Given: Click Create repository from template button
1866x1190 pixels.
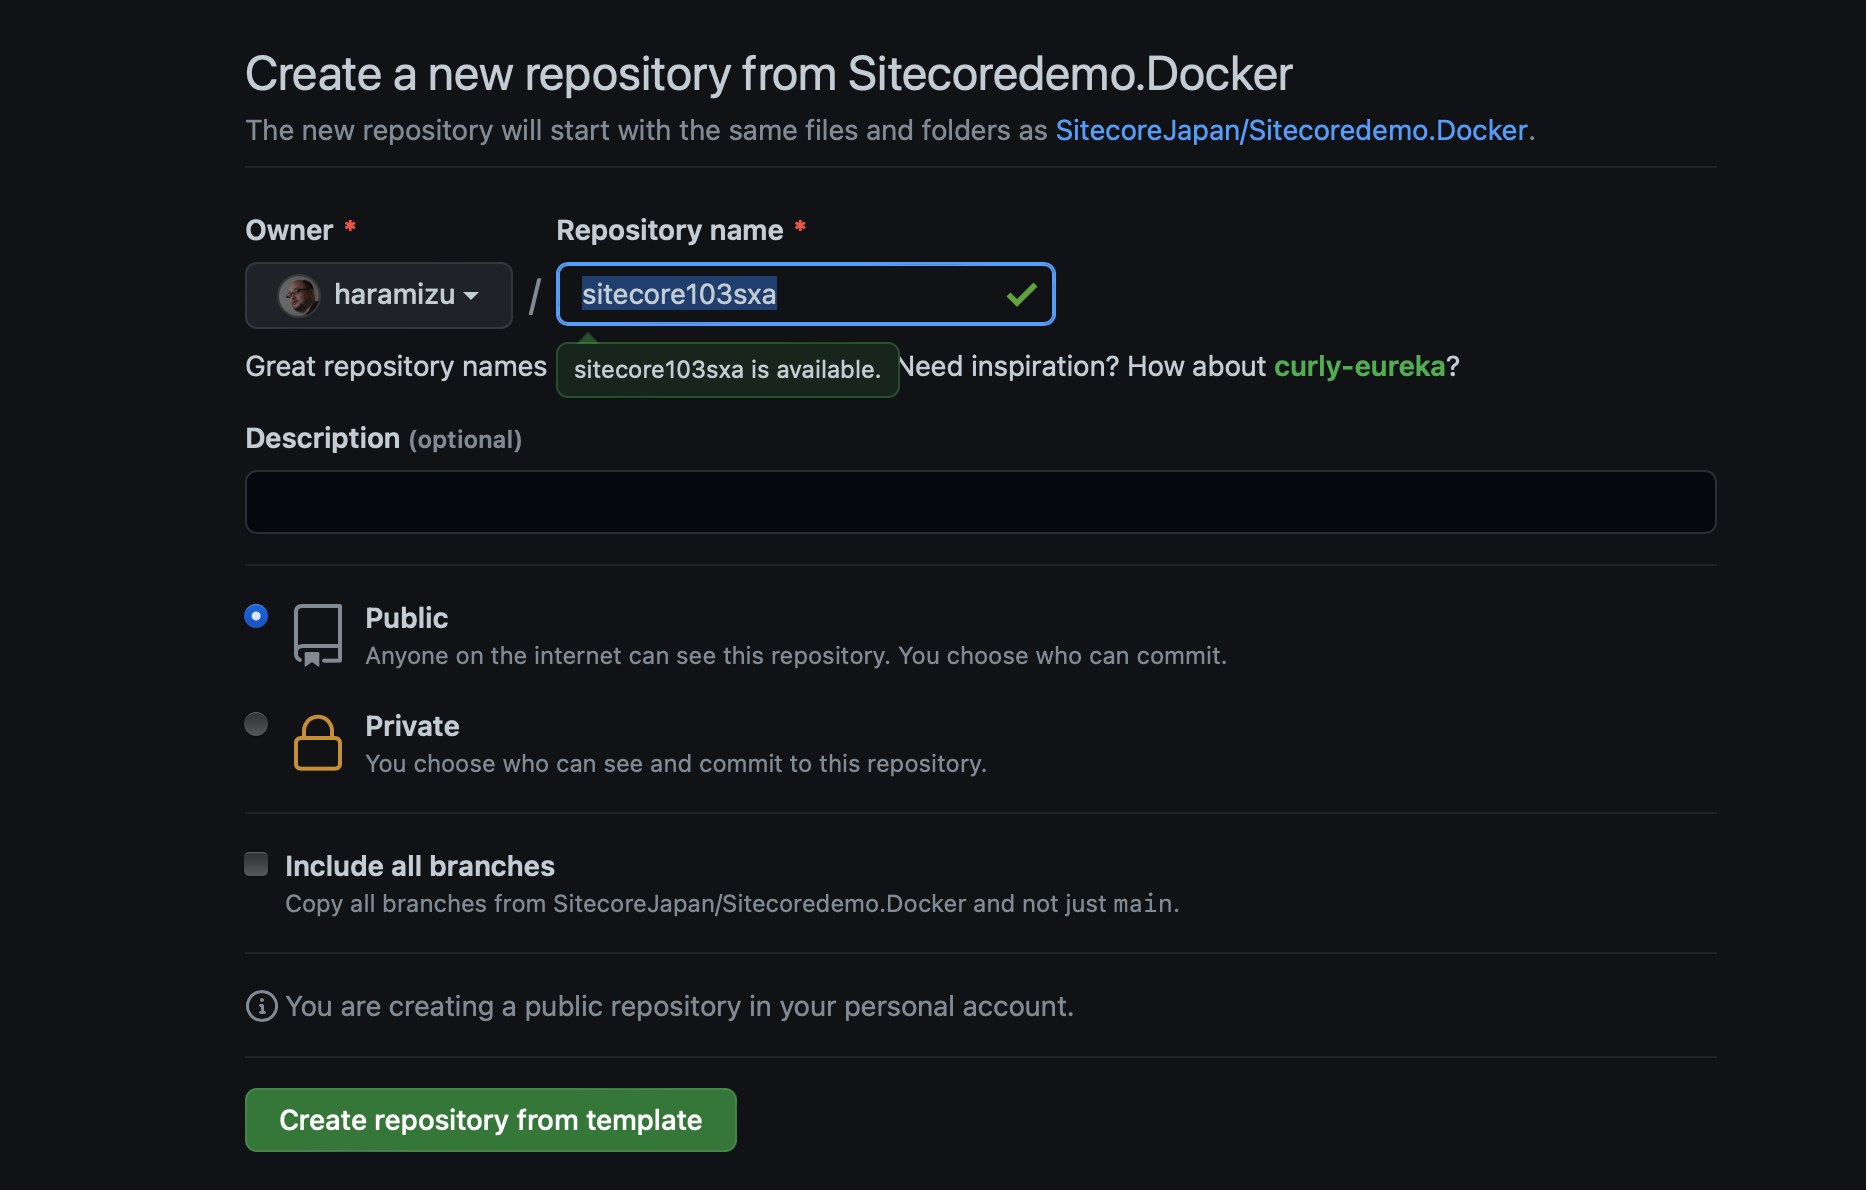Looking at the screenshot, I should [490, 1120].
